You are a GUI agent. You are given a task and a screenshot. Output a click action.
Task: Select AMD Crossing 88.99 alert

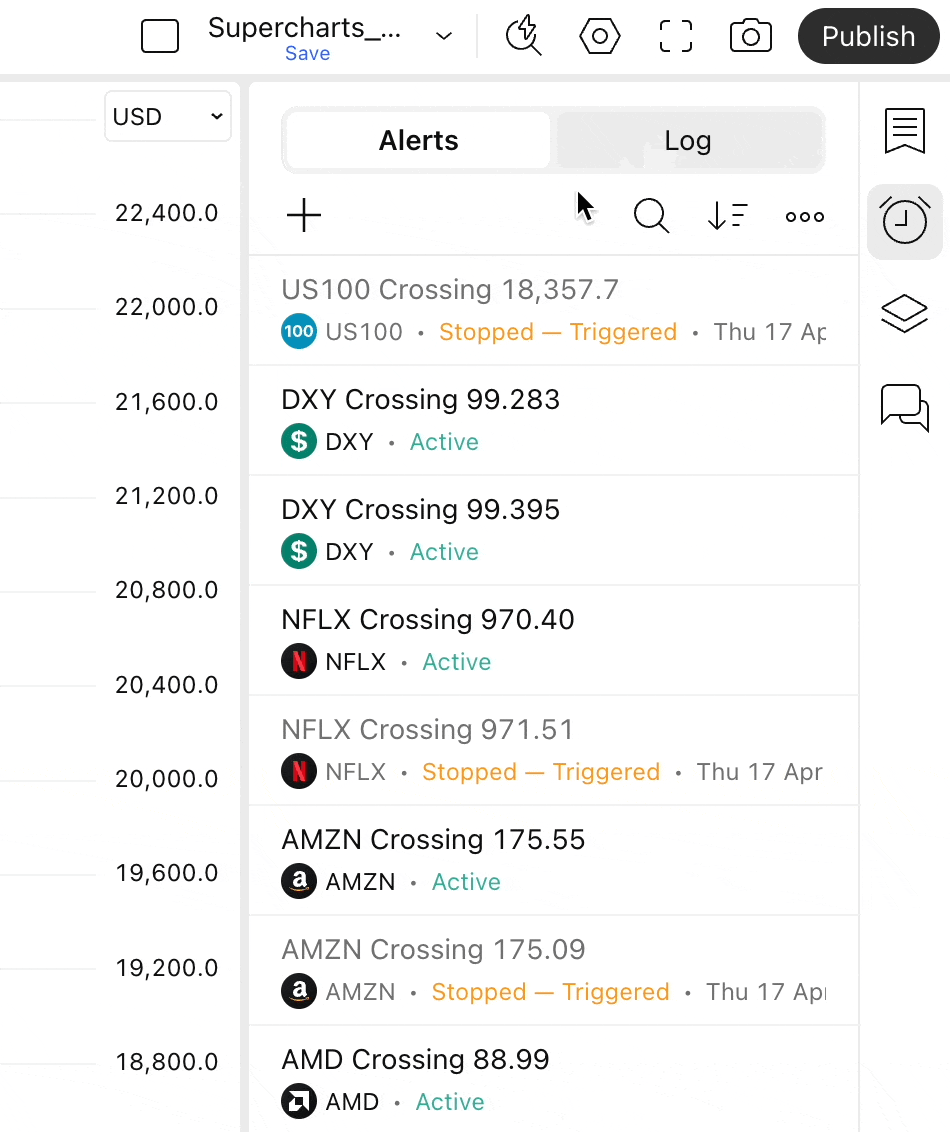point(554,1079)
